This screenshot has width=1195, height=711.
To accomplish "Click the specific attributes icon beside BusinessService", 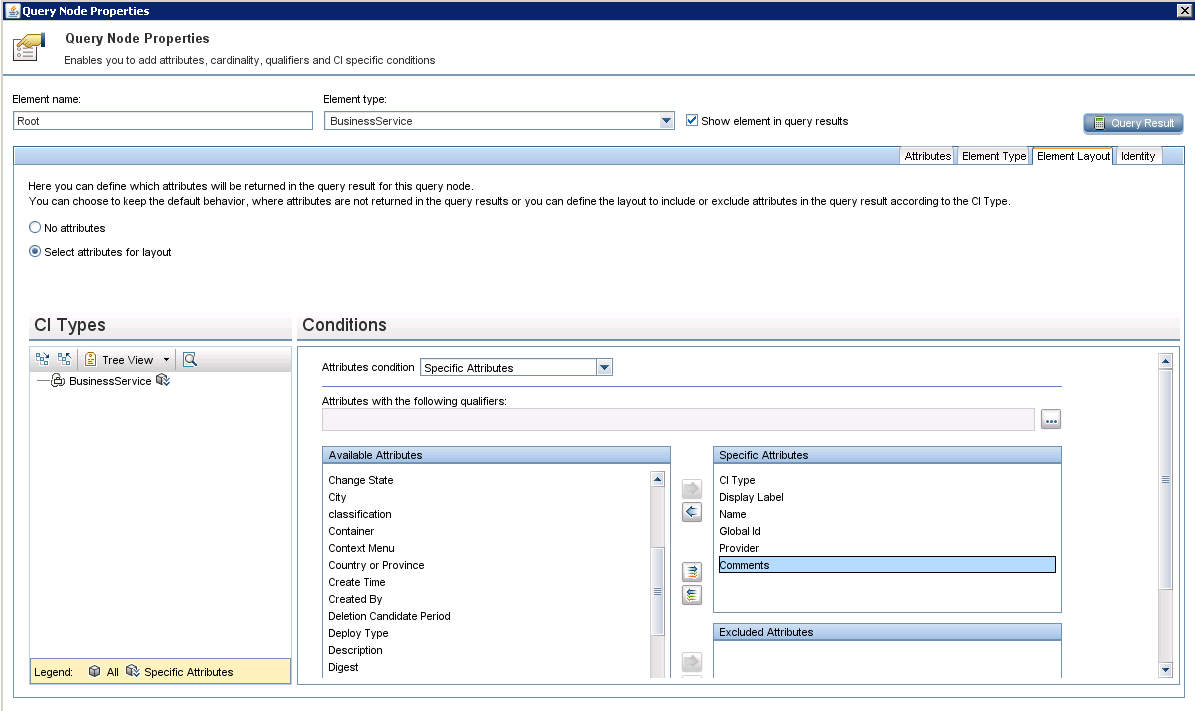I will (163, 381).
